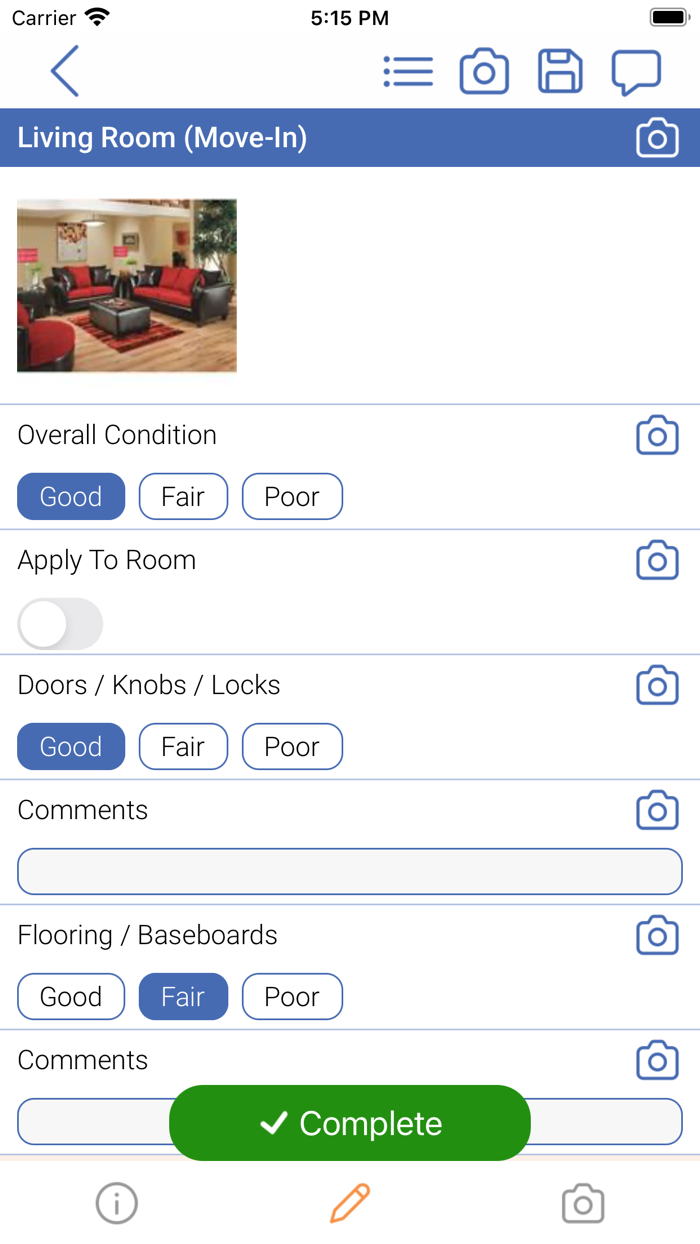Click the camera icon in the top toolbar

tap(484, 71)
